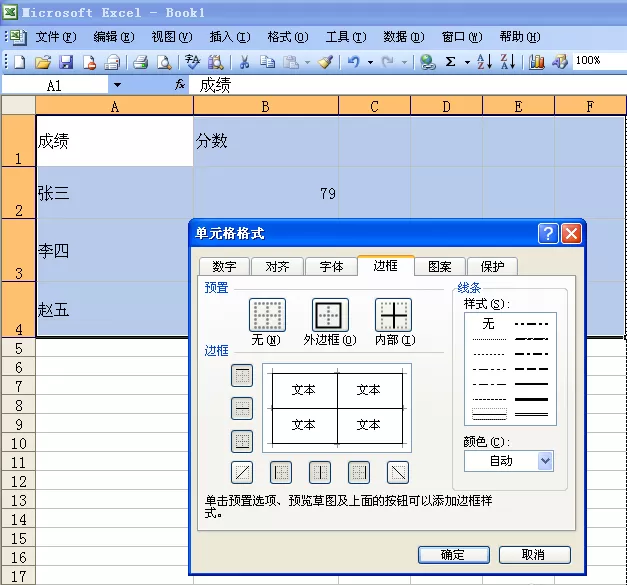This screenshot has height=585, width=627.
Task: Click the formula bar showing 成绩
Action: point(407,85)
